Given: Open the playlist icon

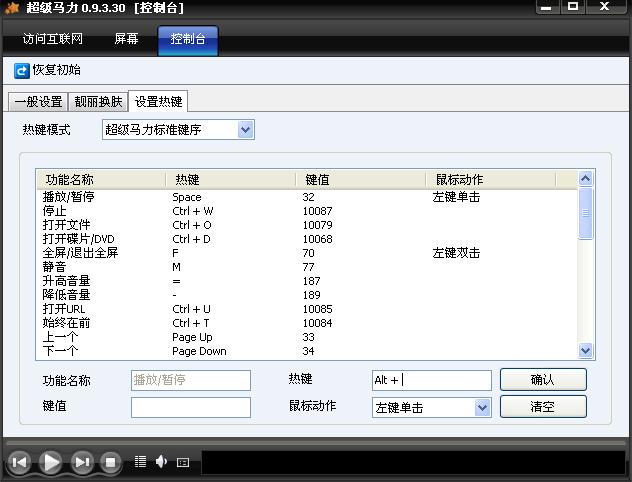Looking at the screenshot, I should 140,461.
